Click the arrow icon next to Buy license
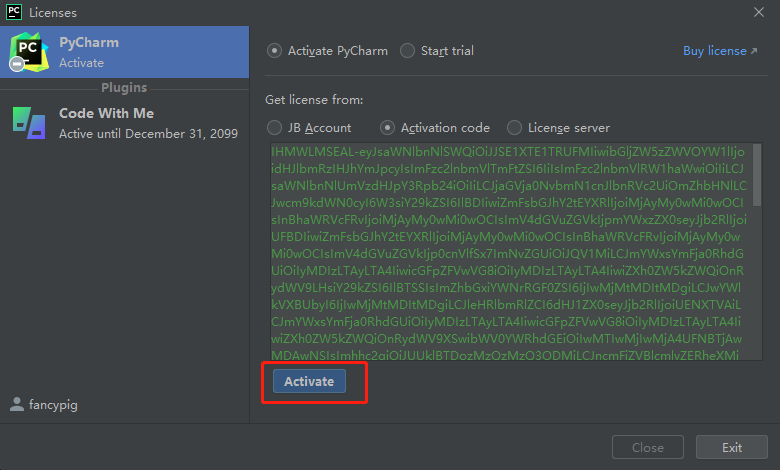Screen dimensions: 780x470 tap(755, 51)
